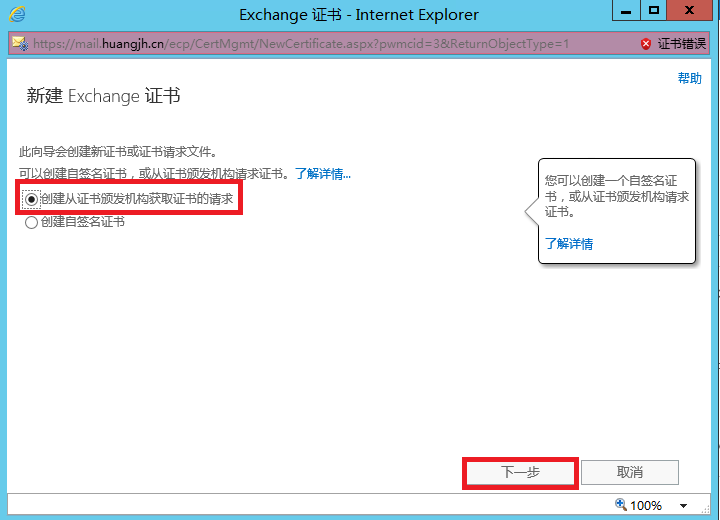The image size is (720, 520).
Task: Click the 此向导会创建新证书 description text
Action: pos(118,152)
